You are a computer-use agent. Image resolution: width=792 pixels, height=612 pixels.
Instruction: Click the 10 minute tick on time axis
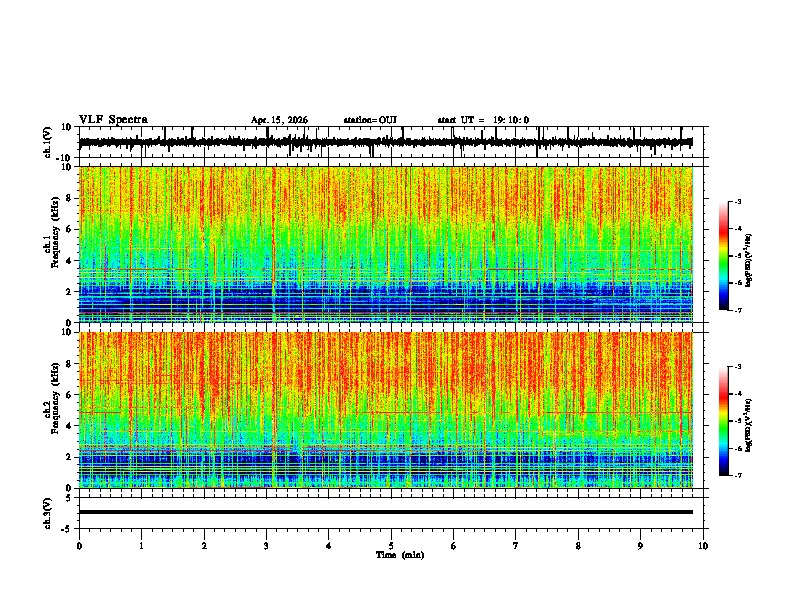click(703, 546)
